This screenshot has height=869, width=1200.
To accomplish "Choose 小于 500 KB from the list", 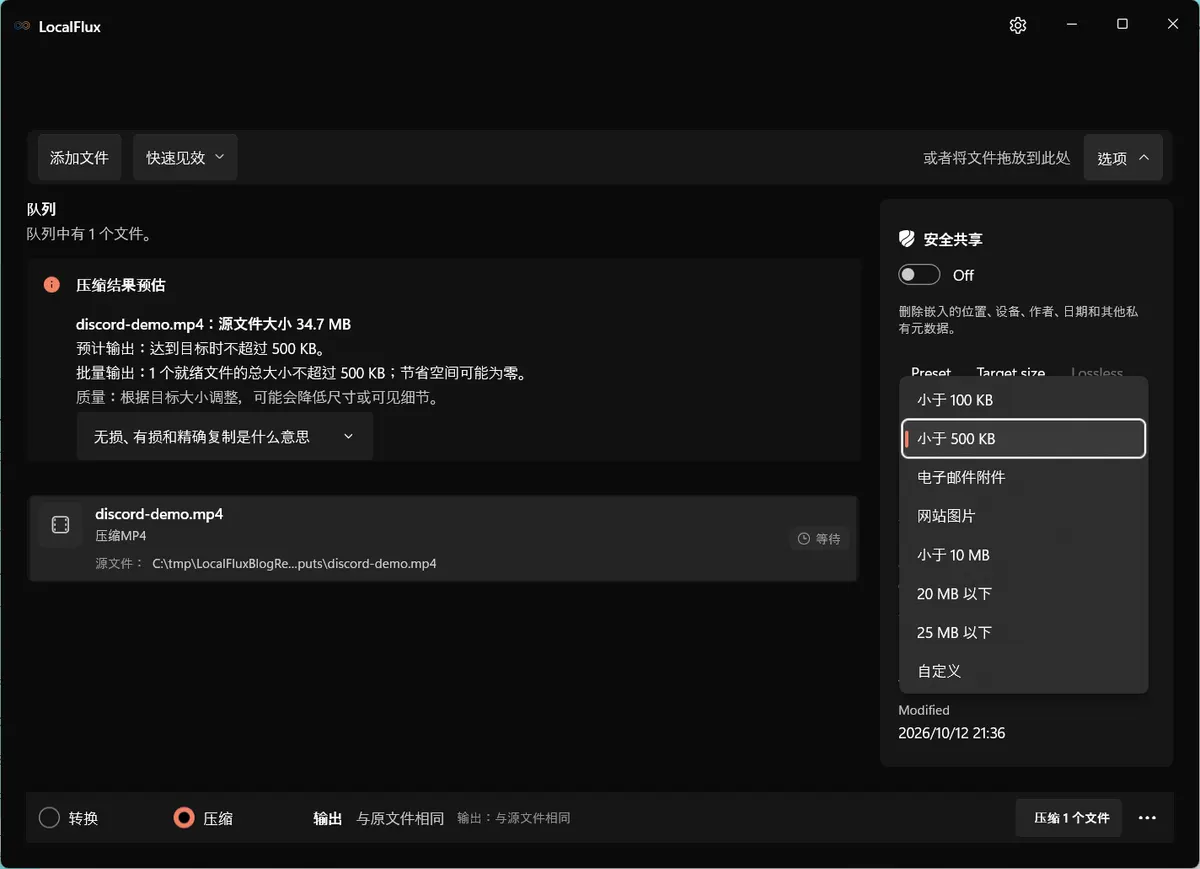I will pos(1024,438).
